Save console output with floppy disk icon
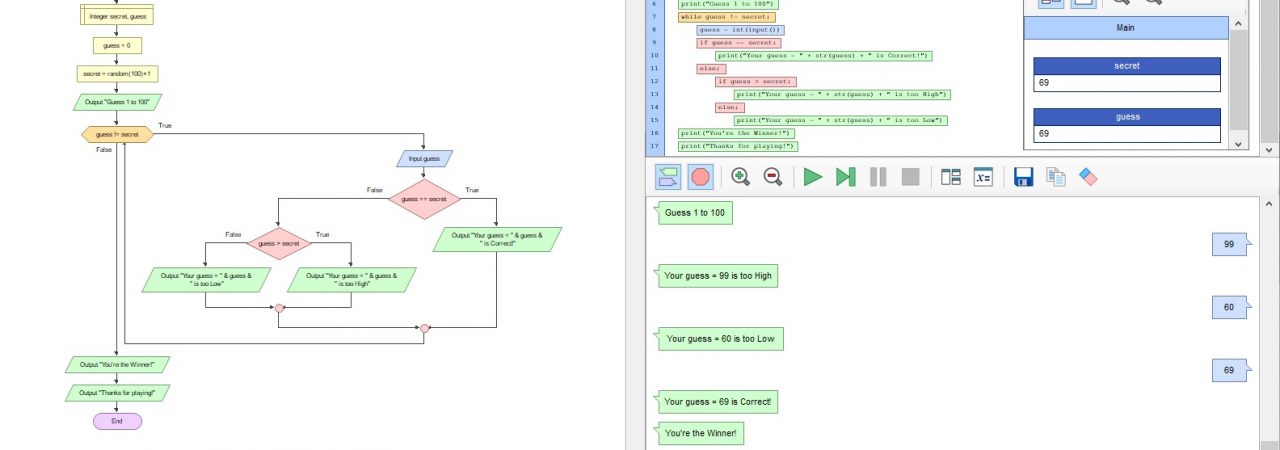 point(1023,177)
